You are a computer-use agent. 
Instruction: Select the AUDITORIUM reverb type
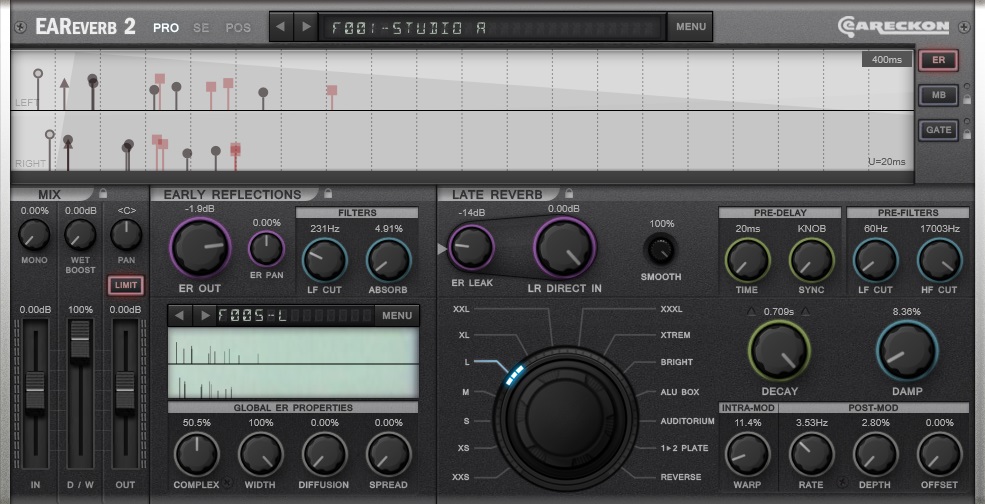point(687,421)
